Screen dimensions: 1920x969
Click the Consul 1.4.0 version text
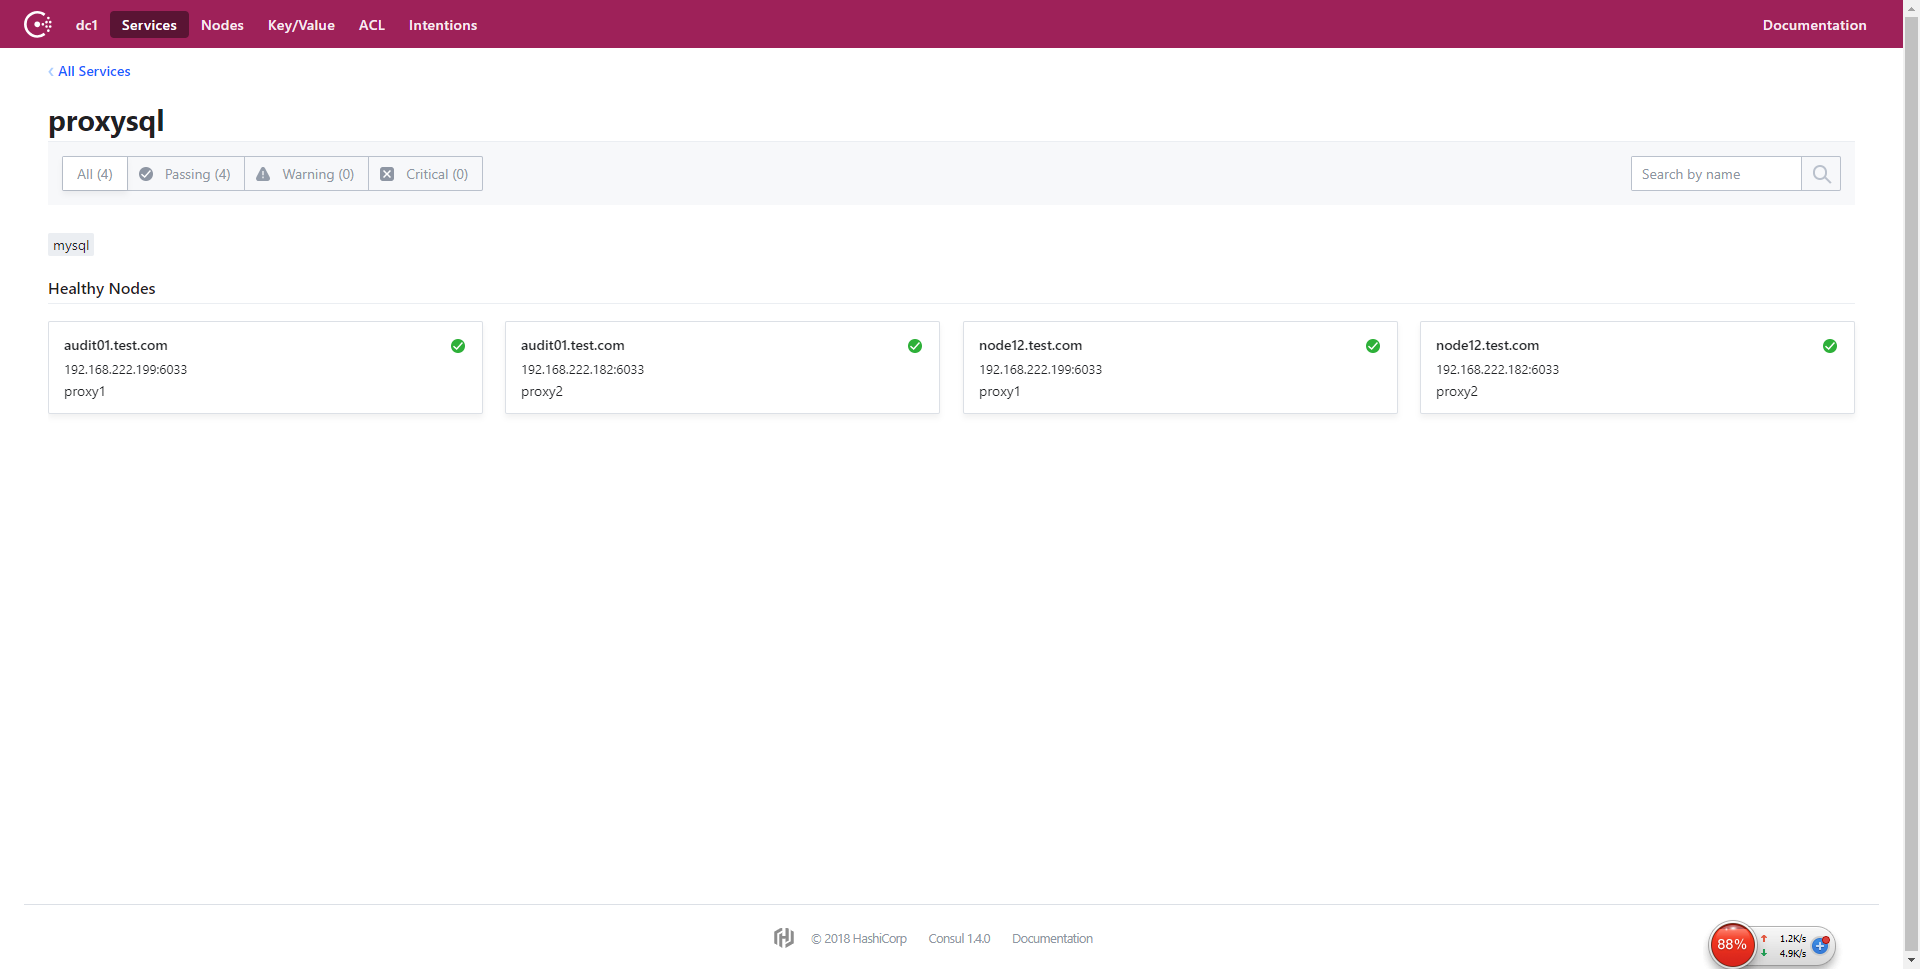[x=959, y=939]
